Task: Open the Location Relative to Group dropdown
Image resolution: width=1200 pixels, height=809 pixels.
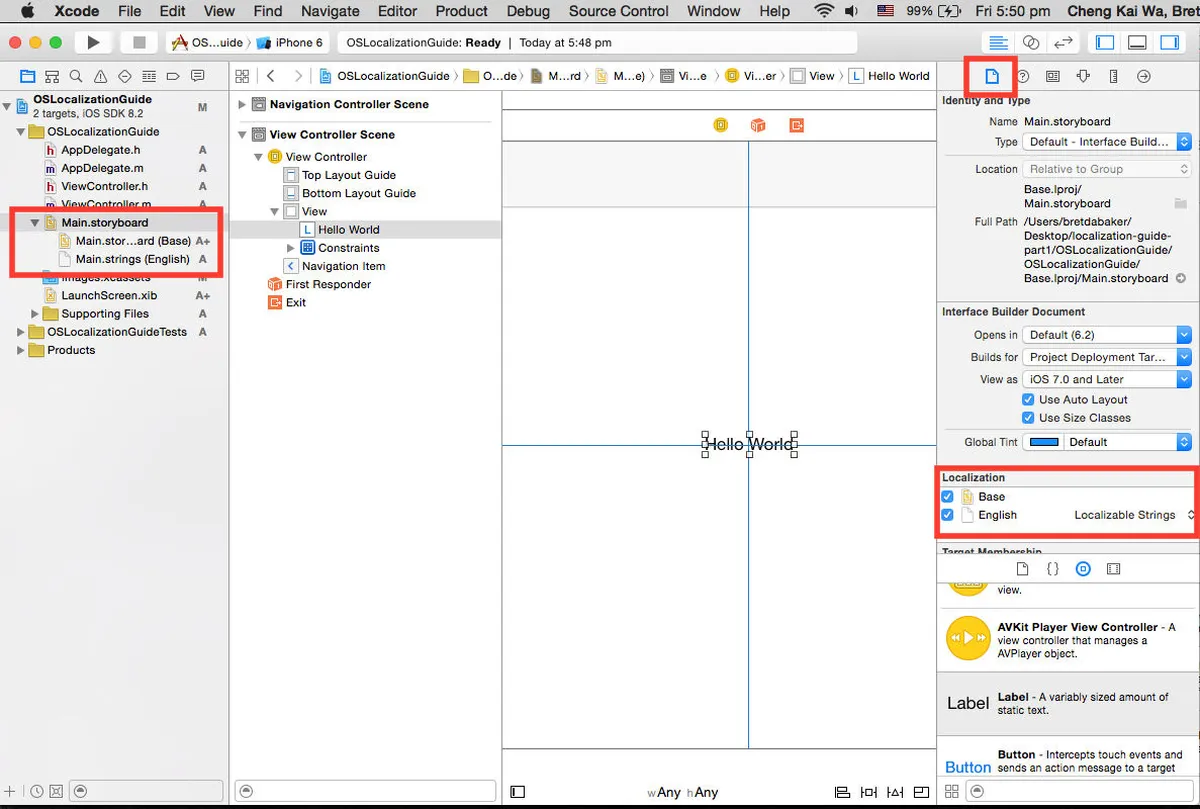Action: [1107, 169]
